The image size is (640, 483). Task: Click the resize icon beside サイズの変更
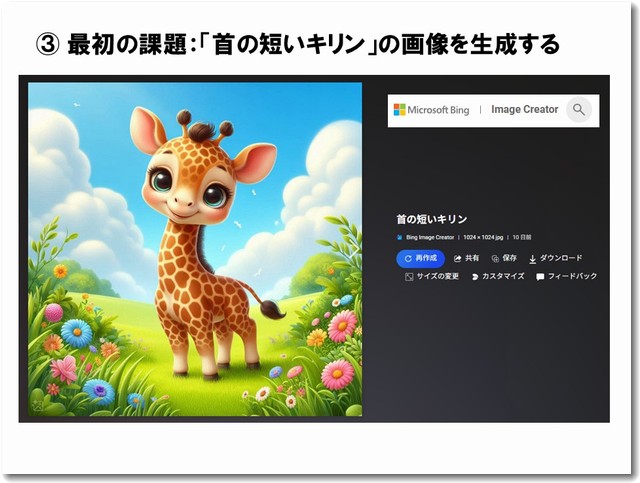point(409,277)
